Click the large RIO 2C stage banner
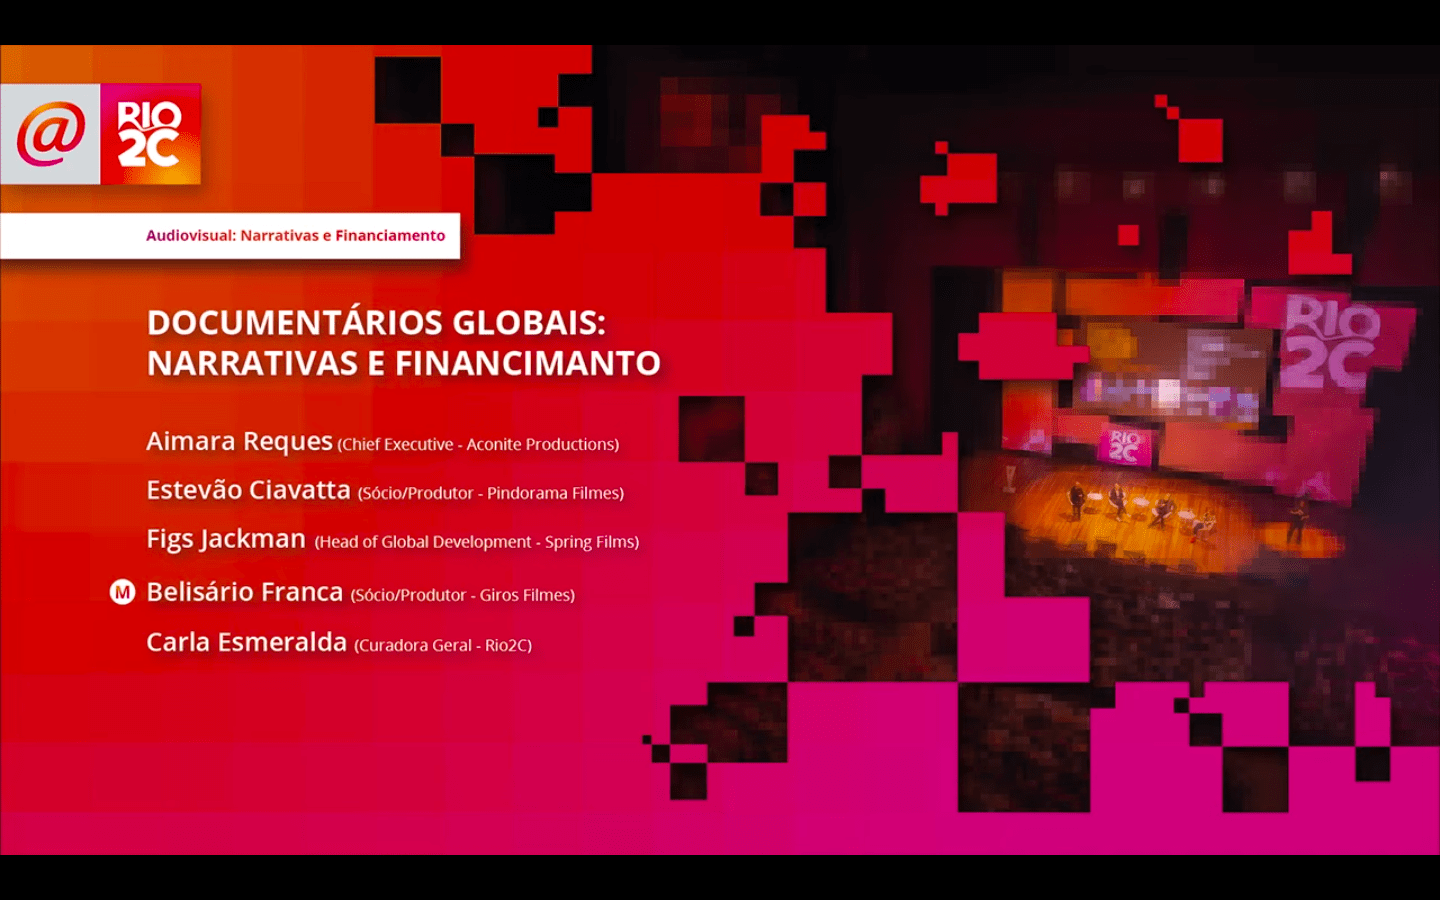Viewport: 1440px width, 900px height. coord(1331,342)
